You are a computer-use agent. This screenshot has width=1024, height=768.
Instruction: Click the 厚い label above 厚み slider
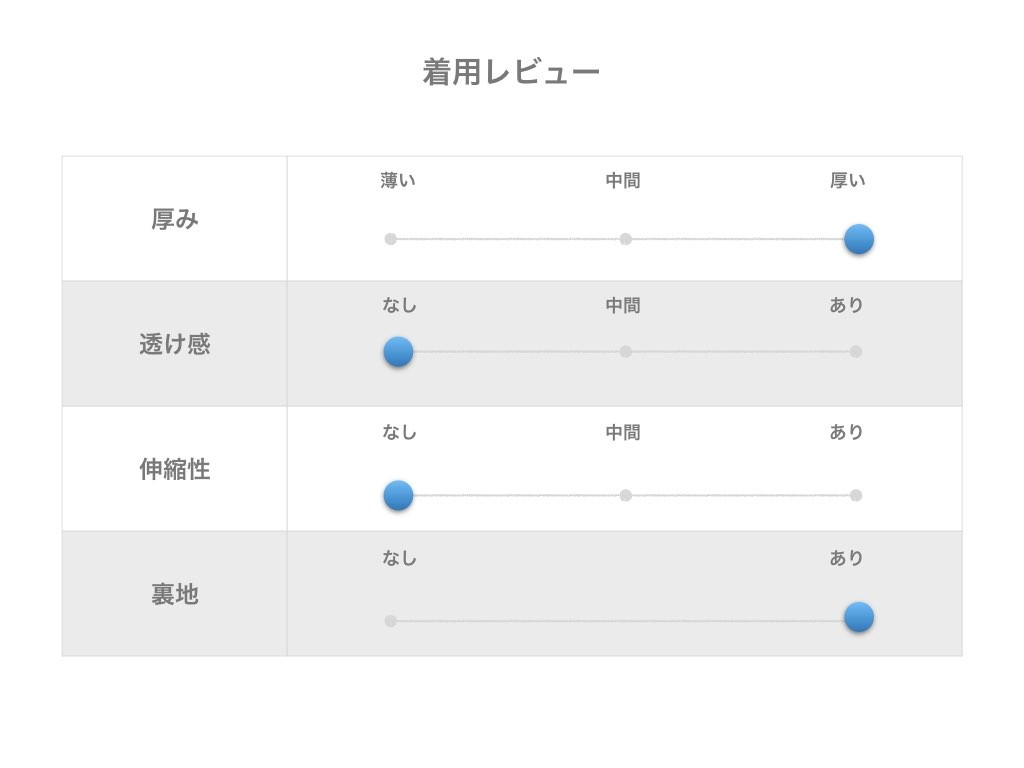847,181
